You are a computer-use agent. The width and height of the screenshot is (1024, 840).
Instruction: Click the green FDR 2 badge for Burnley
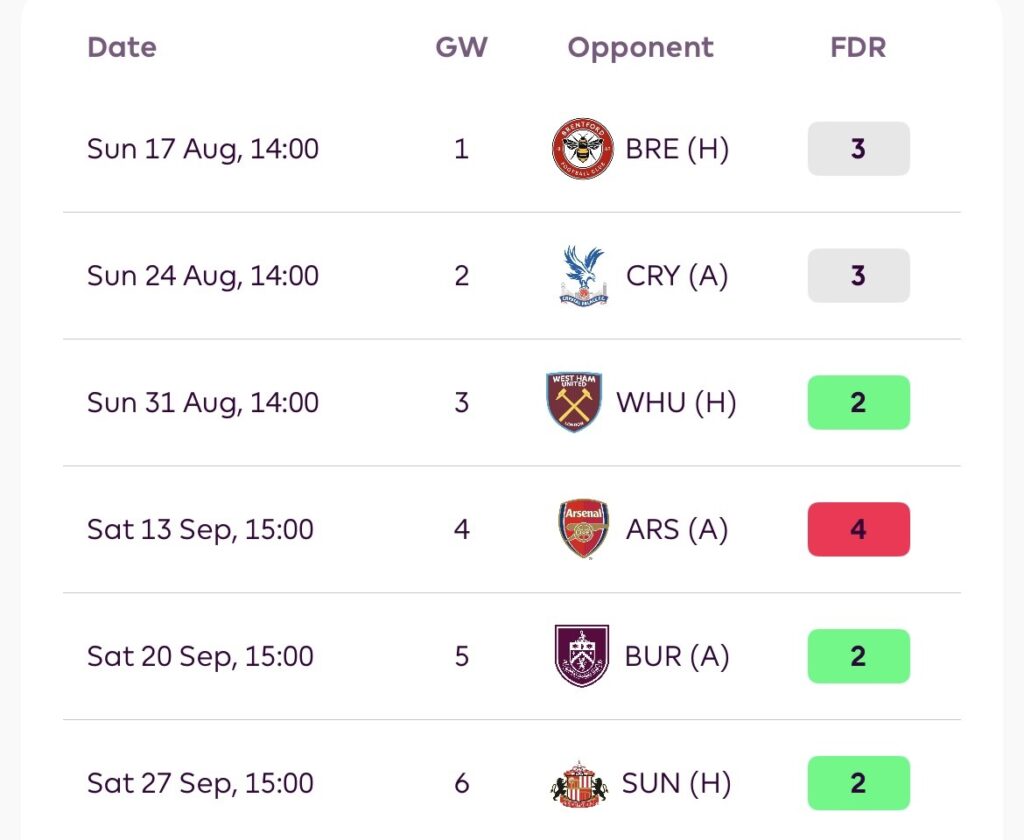point(859,656)
